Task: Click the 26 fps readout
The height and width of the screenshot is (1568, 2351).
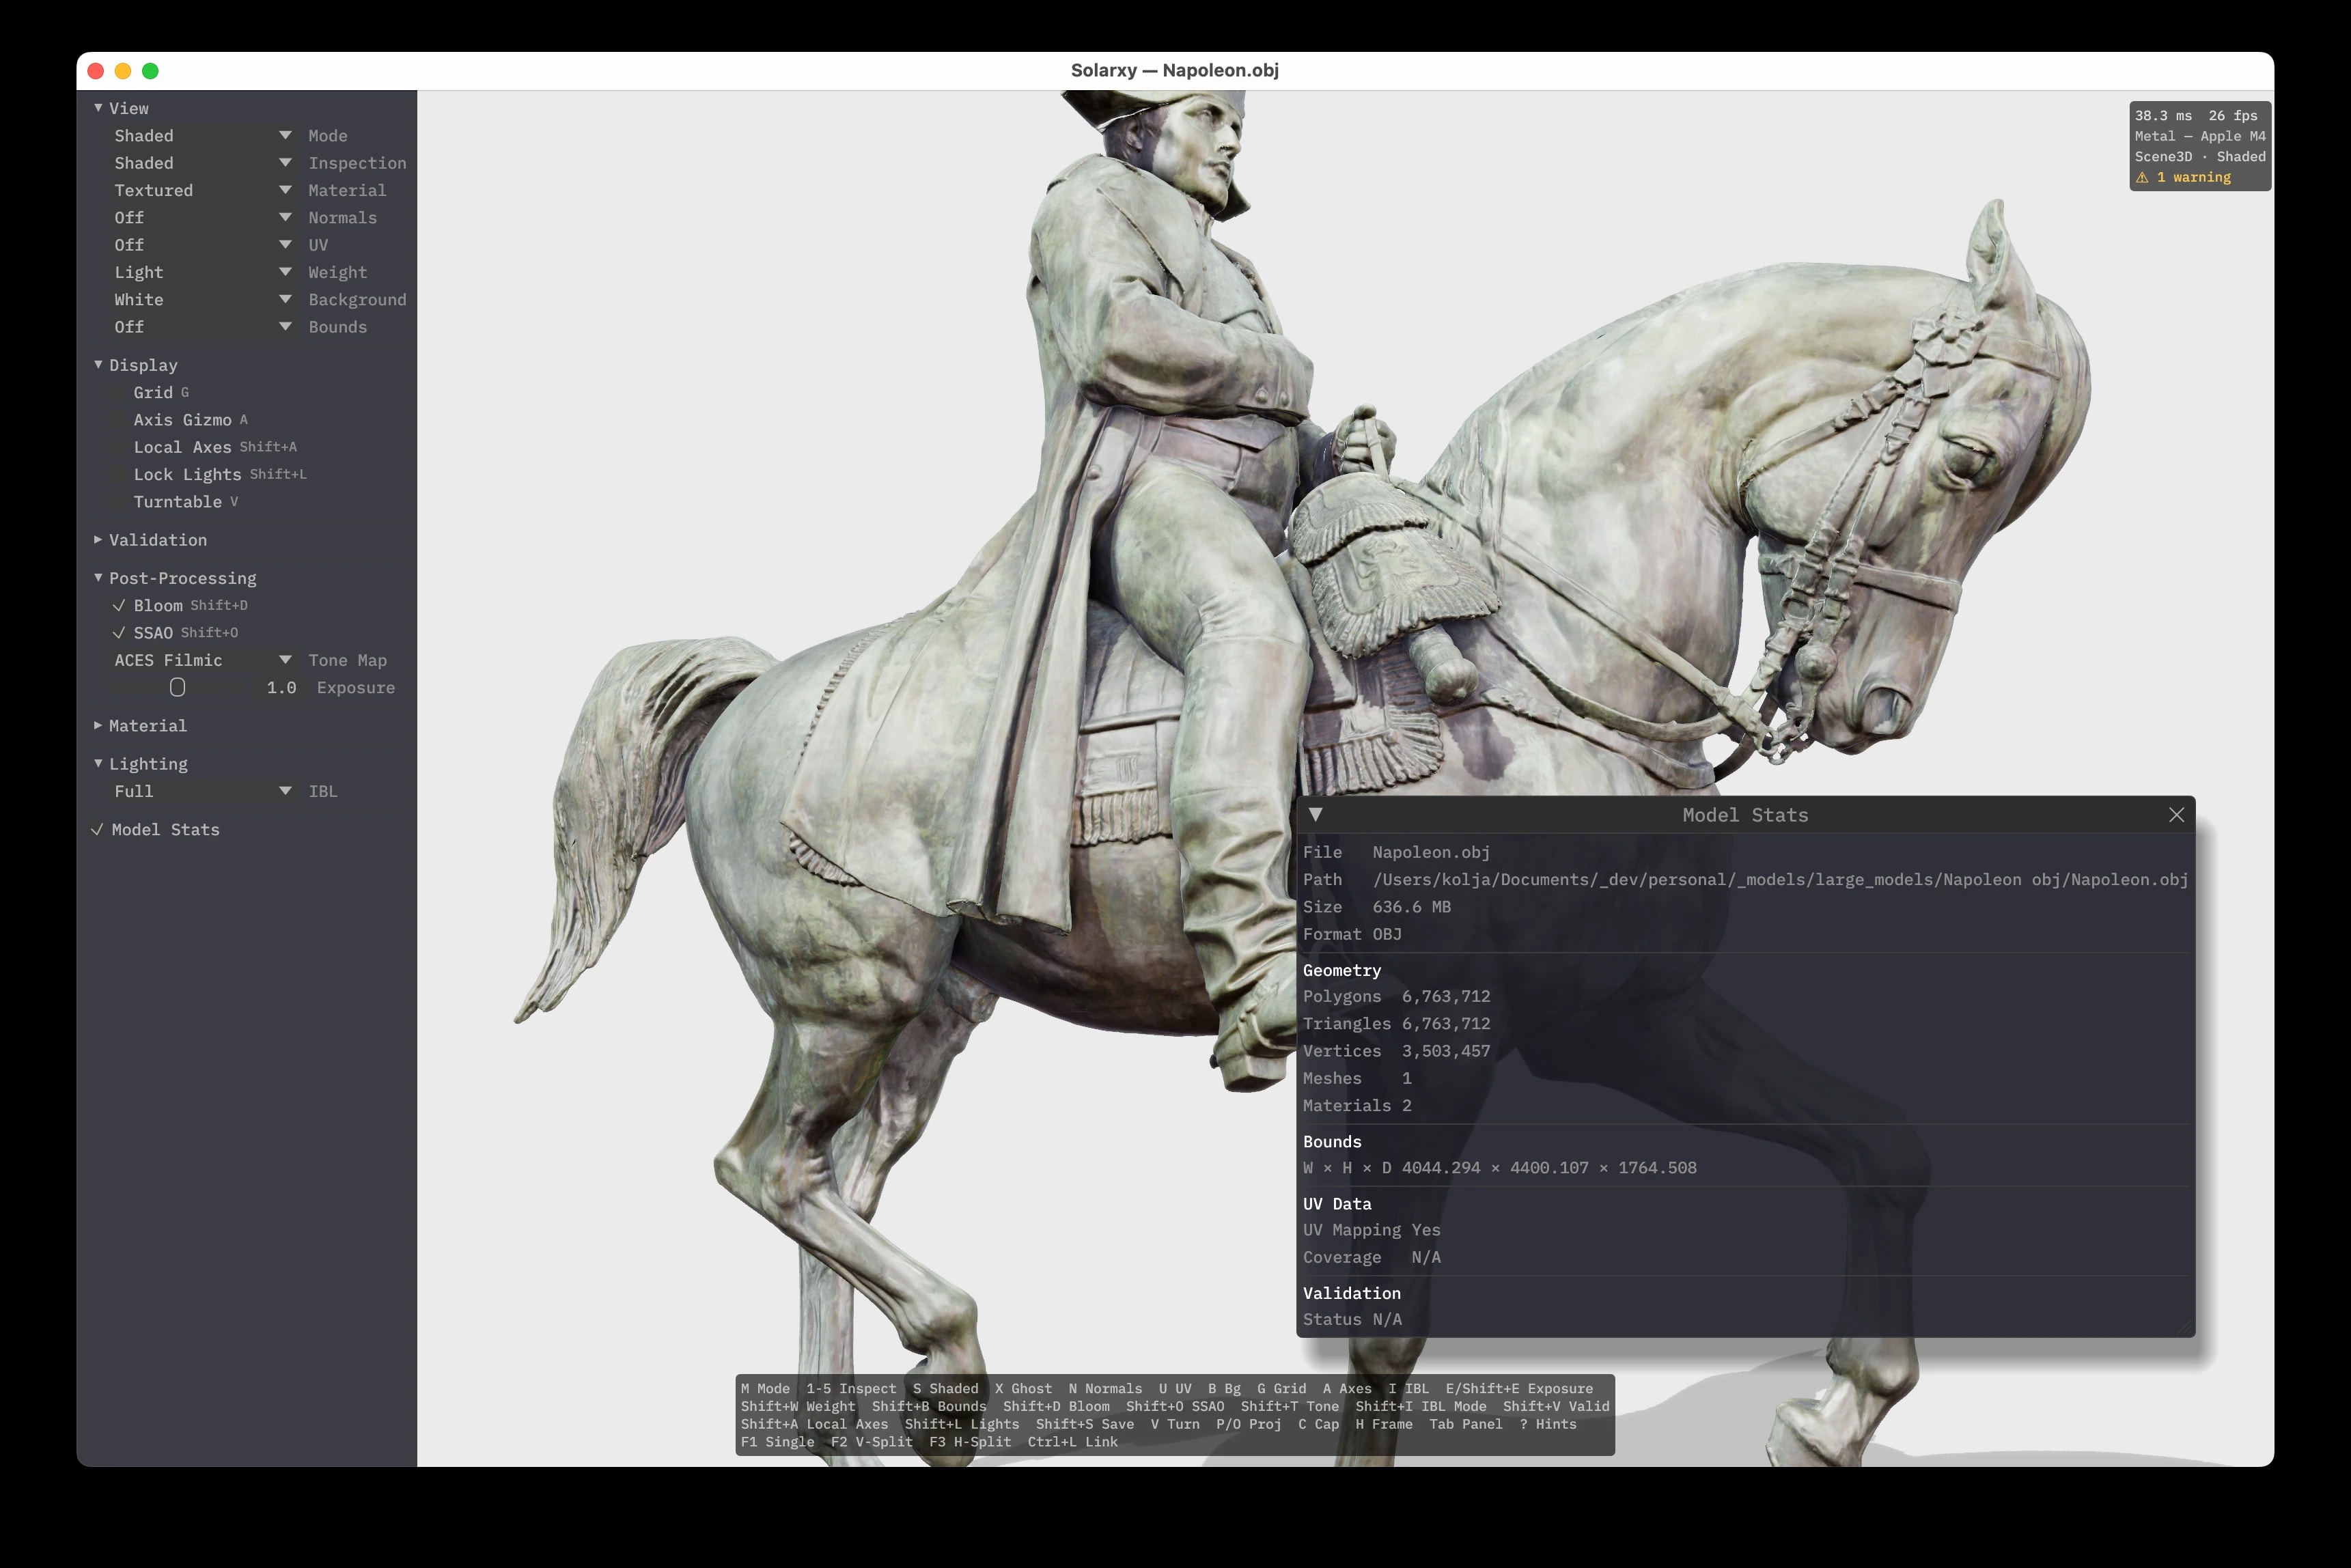Action: click(2233, 116)
